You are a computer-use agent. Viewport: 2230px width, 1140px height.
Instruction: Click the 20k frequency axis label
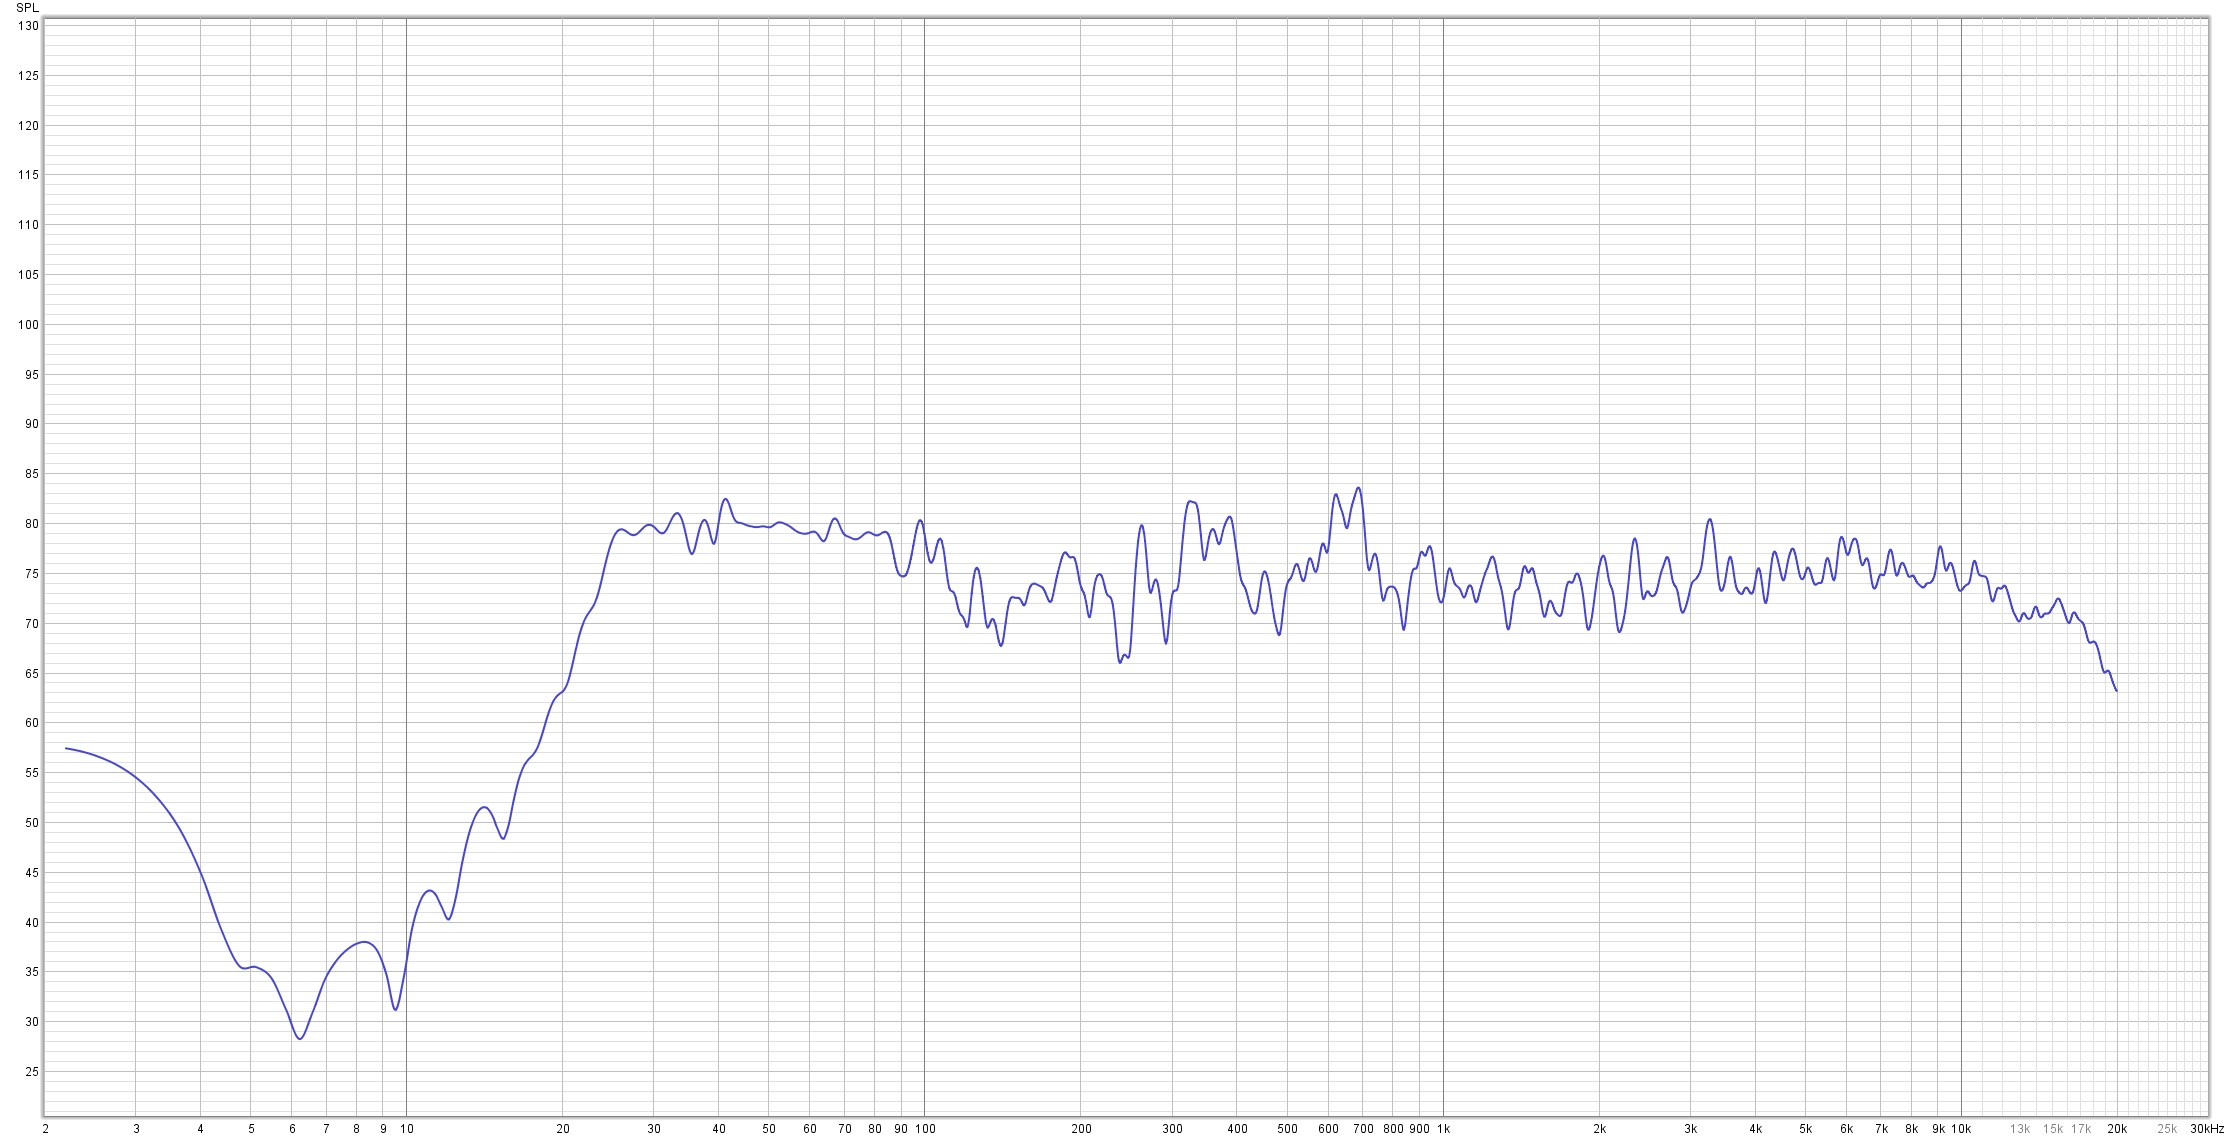[2117, 1129]
